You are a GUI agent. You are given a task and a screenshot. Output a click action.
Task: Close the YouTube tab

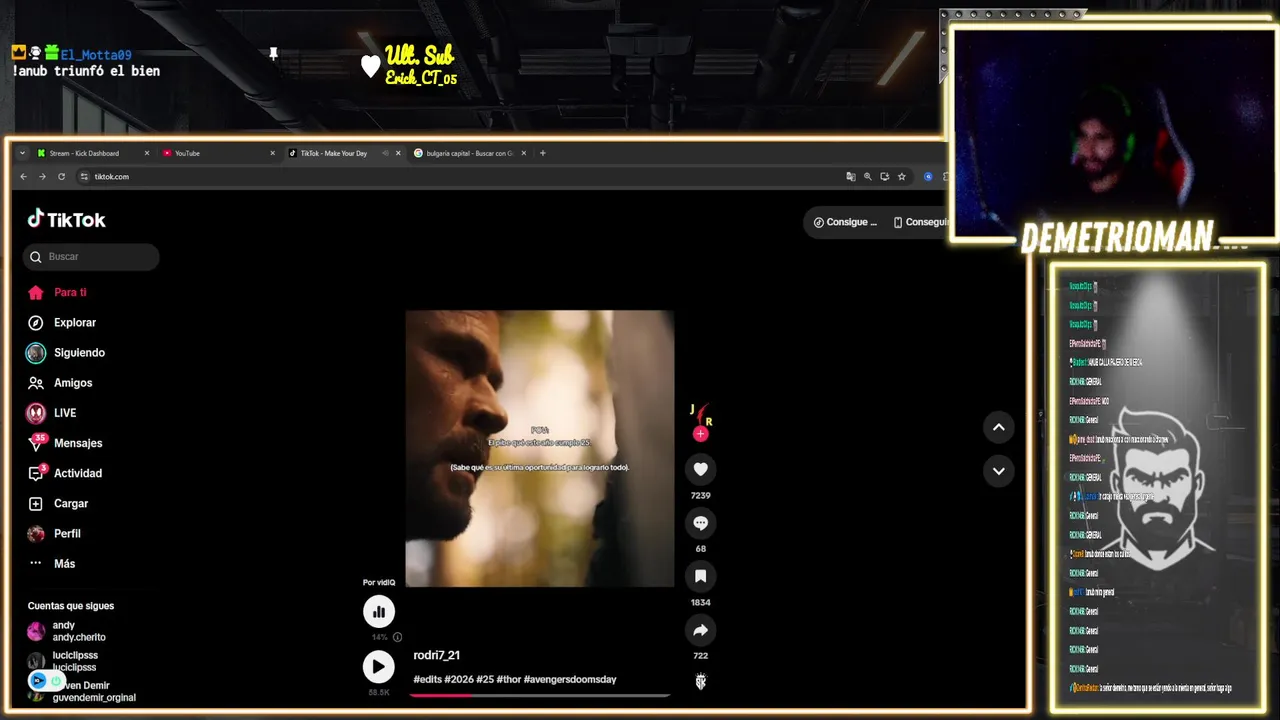[x=273, y=153]
